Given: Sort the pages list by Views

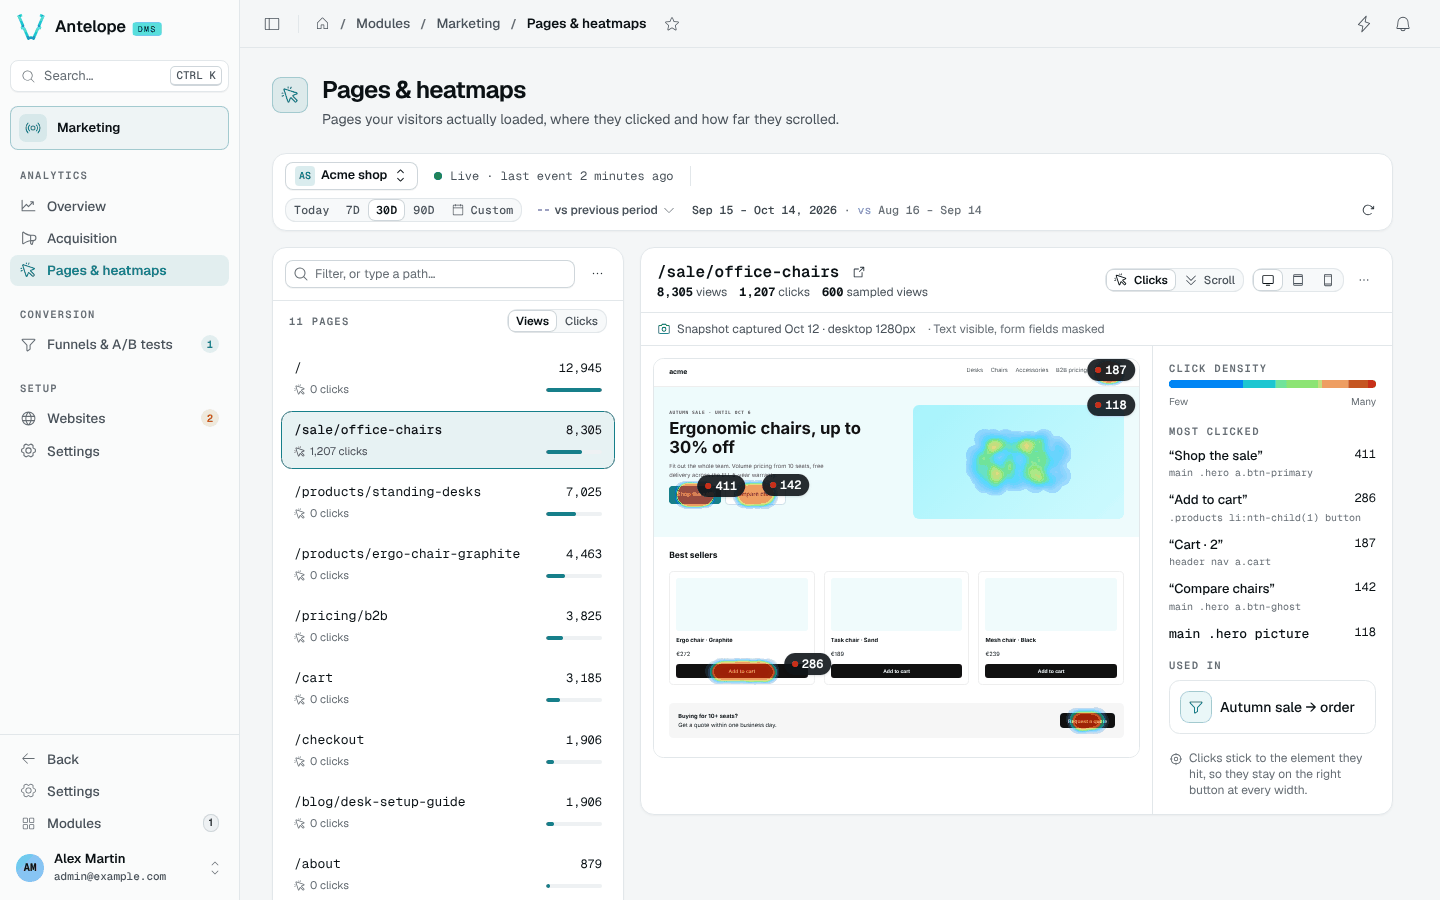Looking at the screenshot, I should (532, 321).
